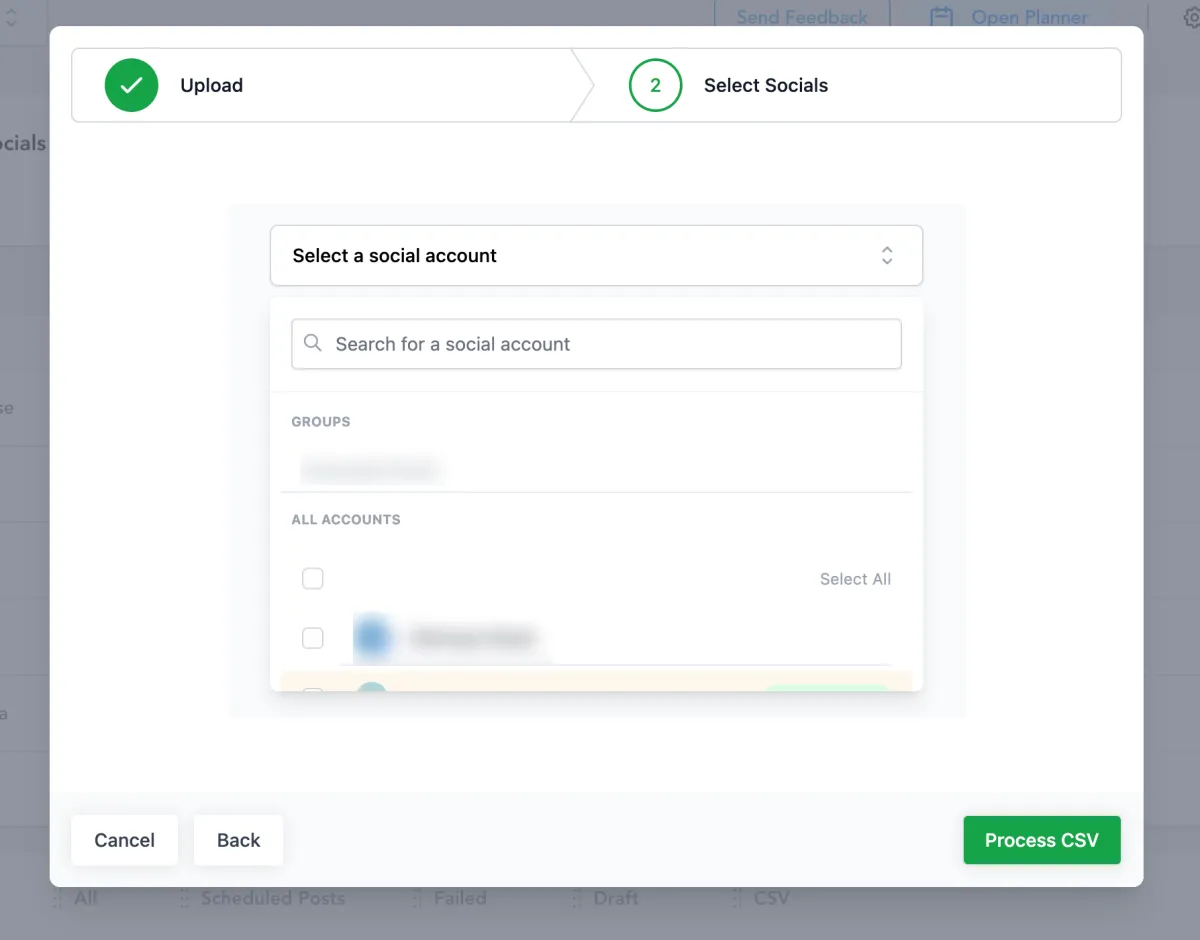Click the blurred blue account avatar
This screenshot has width=1200, height=940.
pyautogui.click(x=372, y=637)
